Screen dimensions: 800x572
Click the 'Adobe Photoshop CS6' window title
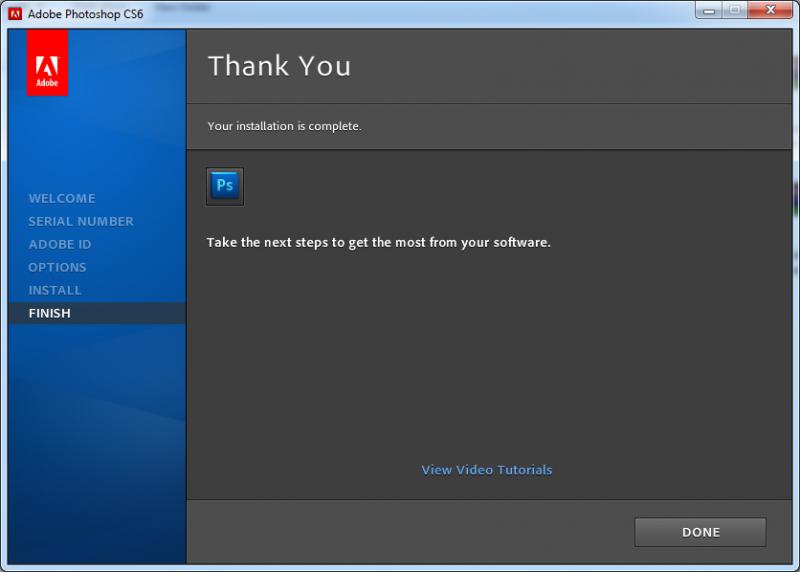click(x=86, y=14)
